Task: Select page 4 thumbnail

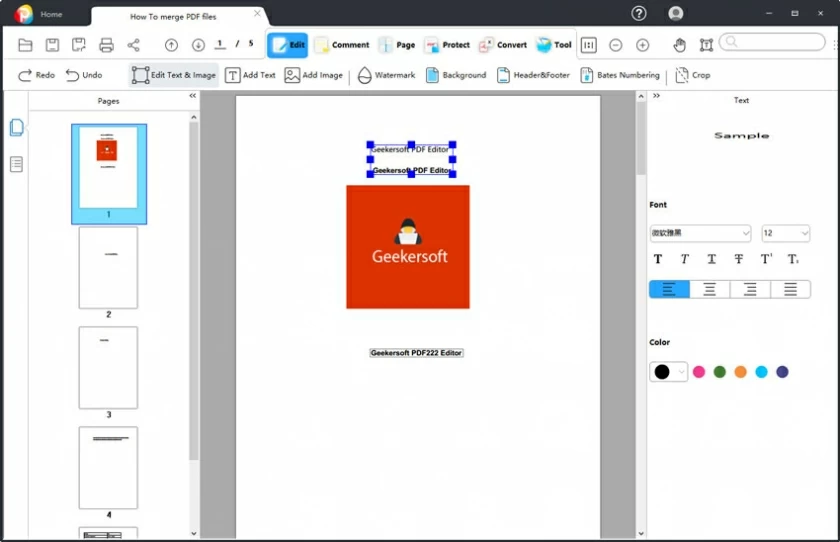Action: click(x=108, y=468)
